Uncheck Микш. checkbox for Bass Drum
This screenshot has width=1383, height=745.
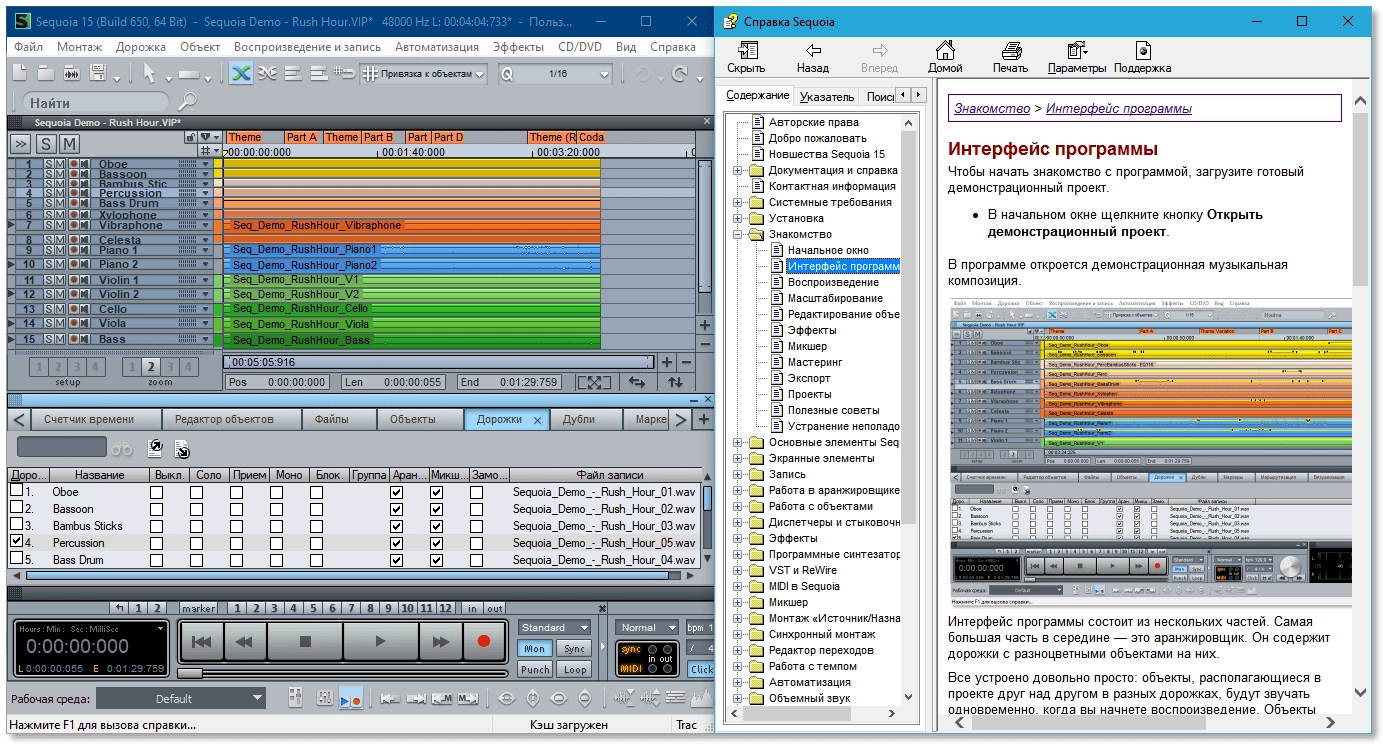(x=436, y=561)
